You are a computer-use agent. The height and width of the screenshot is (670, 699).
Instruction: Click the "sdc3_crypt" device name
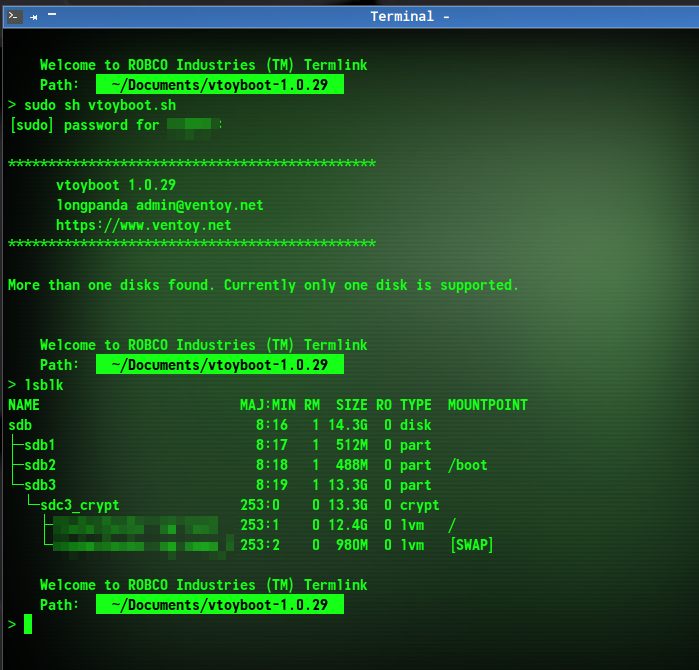click(x=80, y=505)
